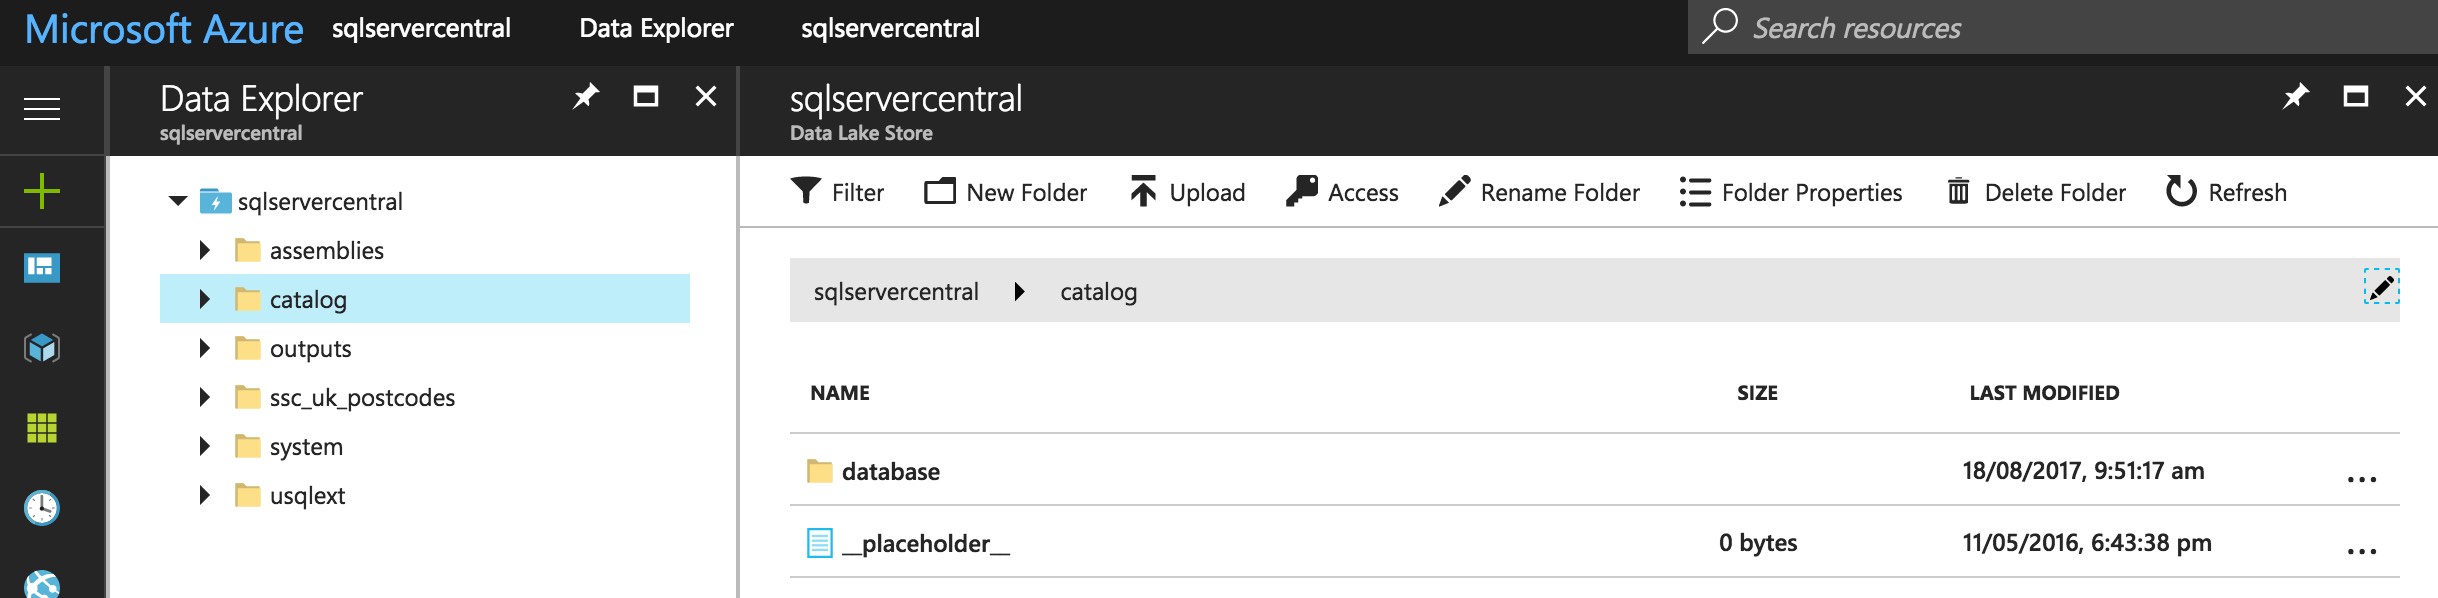
Task: Open the grid All resources sidebar icon
Action: click(x=42, y=428)
